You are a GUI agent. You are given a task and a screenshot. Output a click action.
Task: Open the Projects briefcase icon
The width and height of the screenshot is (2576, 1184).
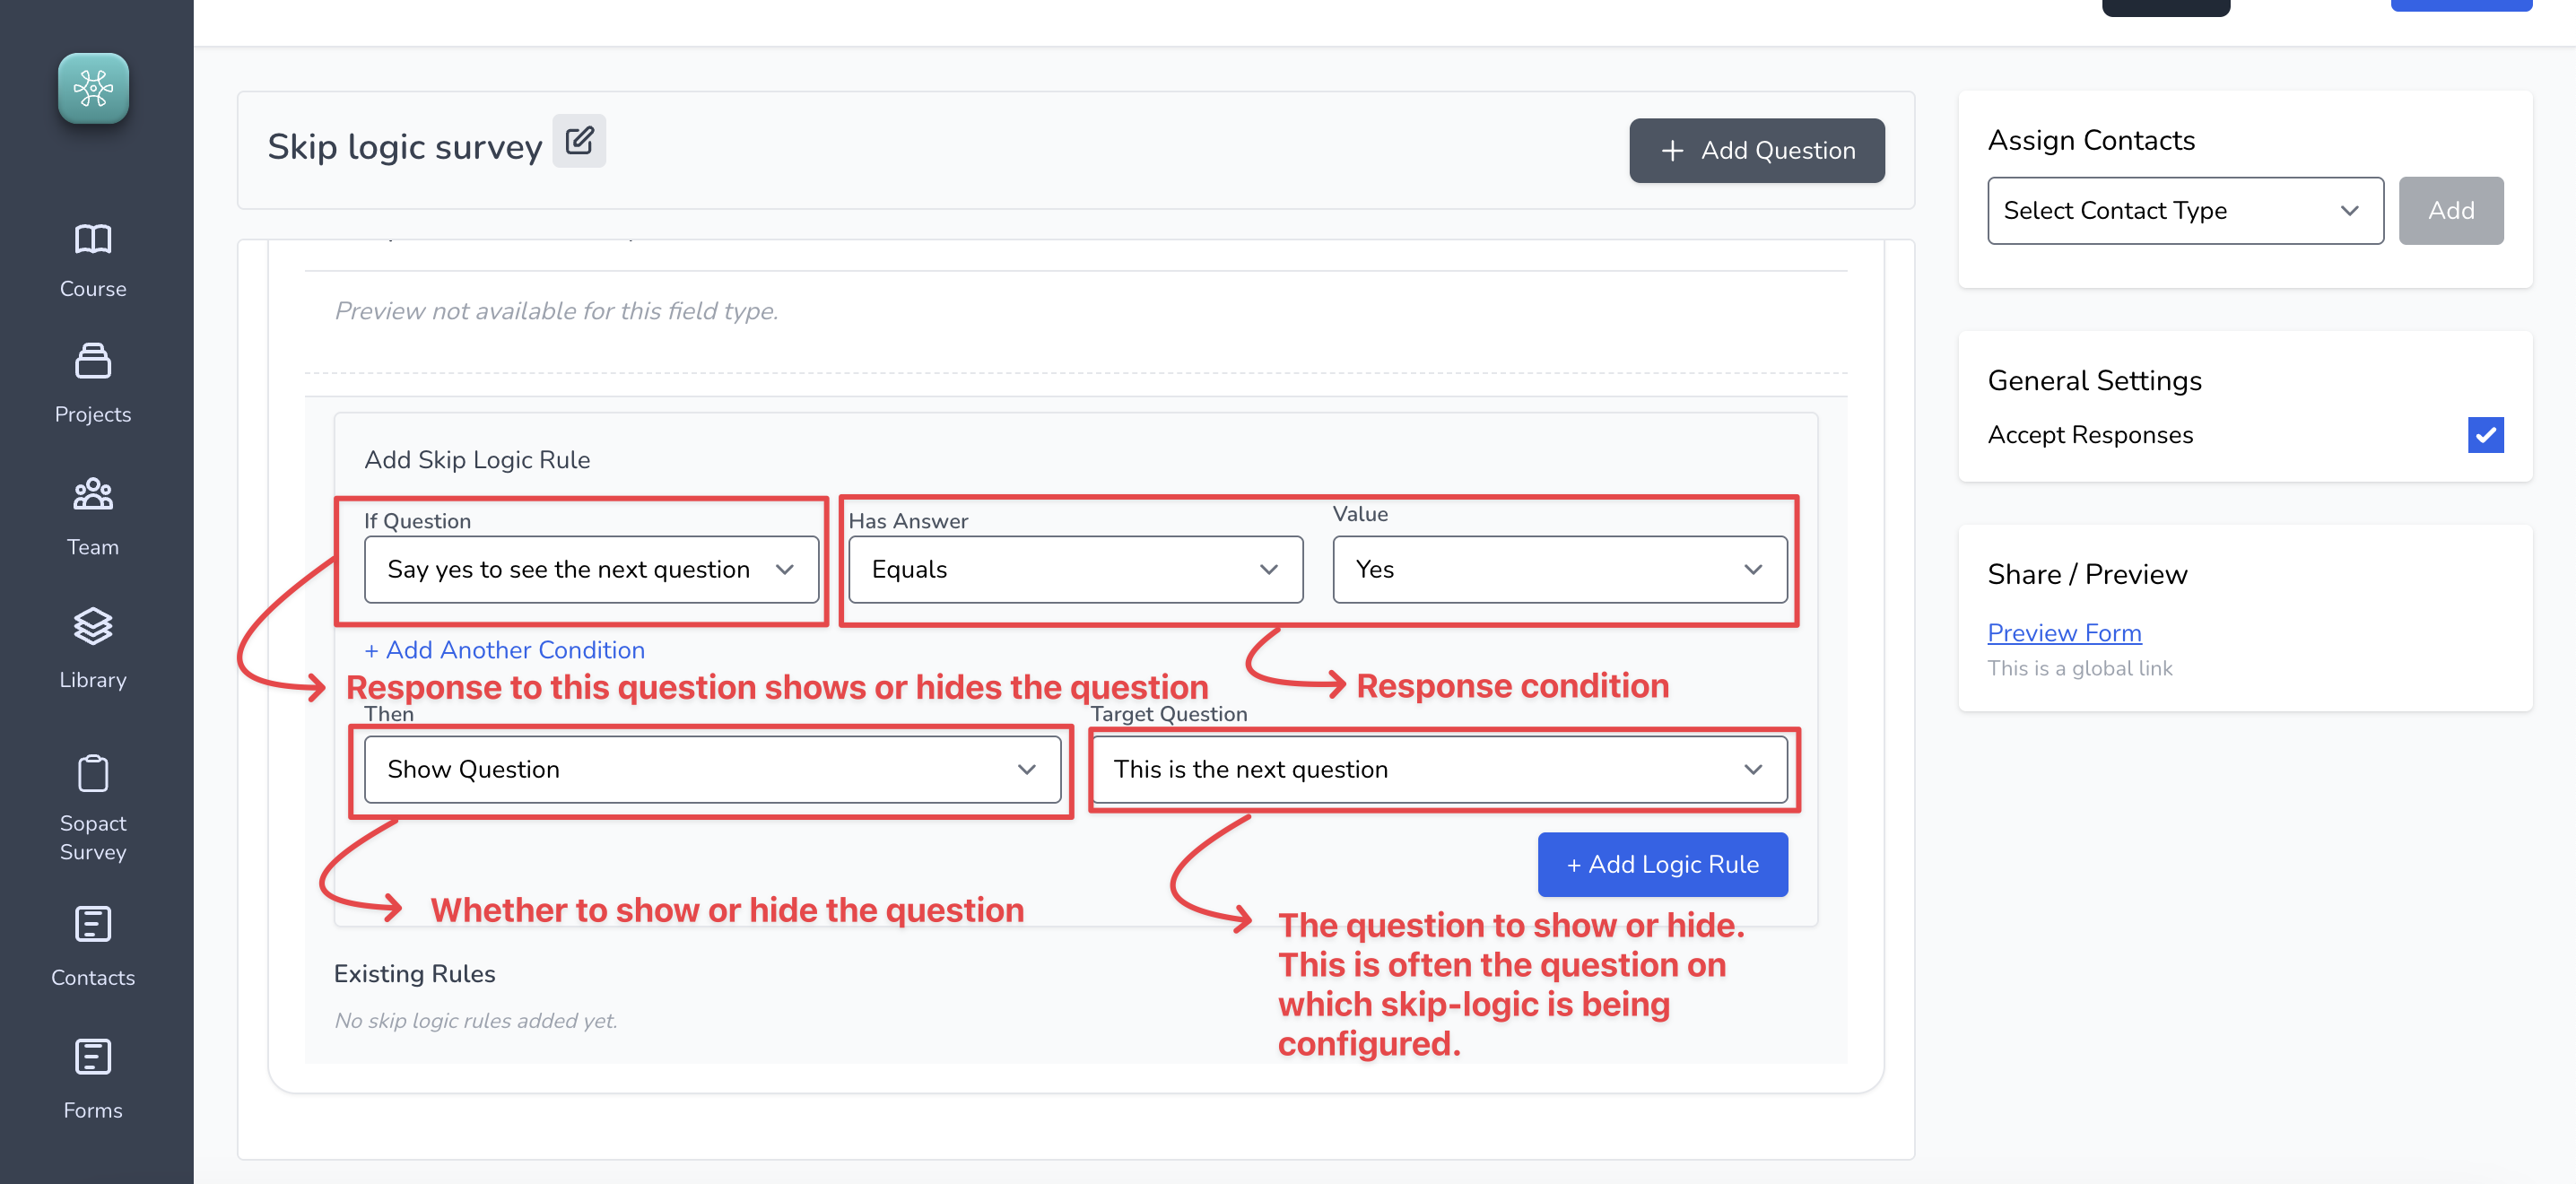pos(93,361)
